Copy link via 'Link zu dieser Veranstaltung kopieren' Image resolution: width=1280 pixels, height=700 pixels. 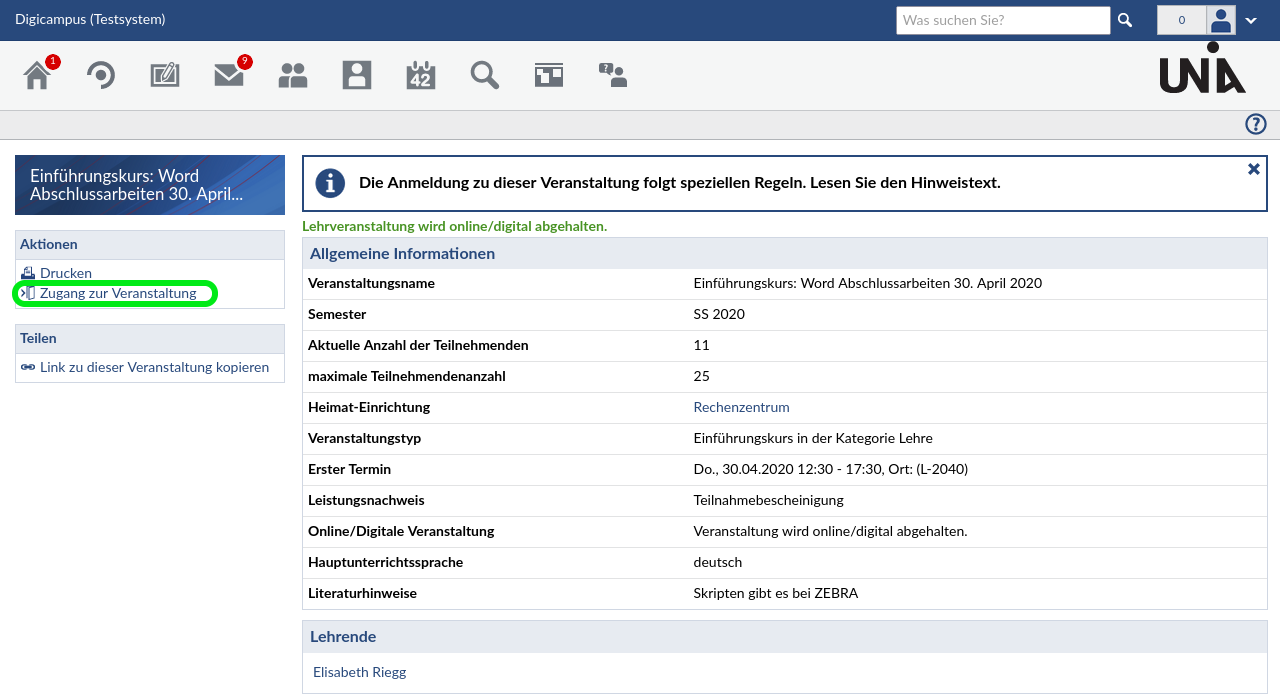154,367
